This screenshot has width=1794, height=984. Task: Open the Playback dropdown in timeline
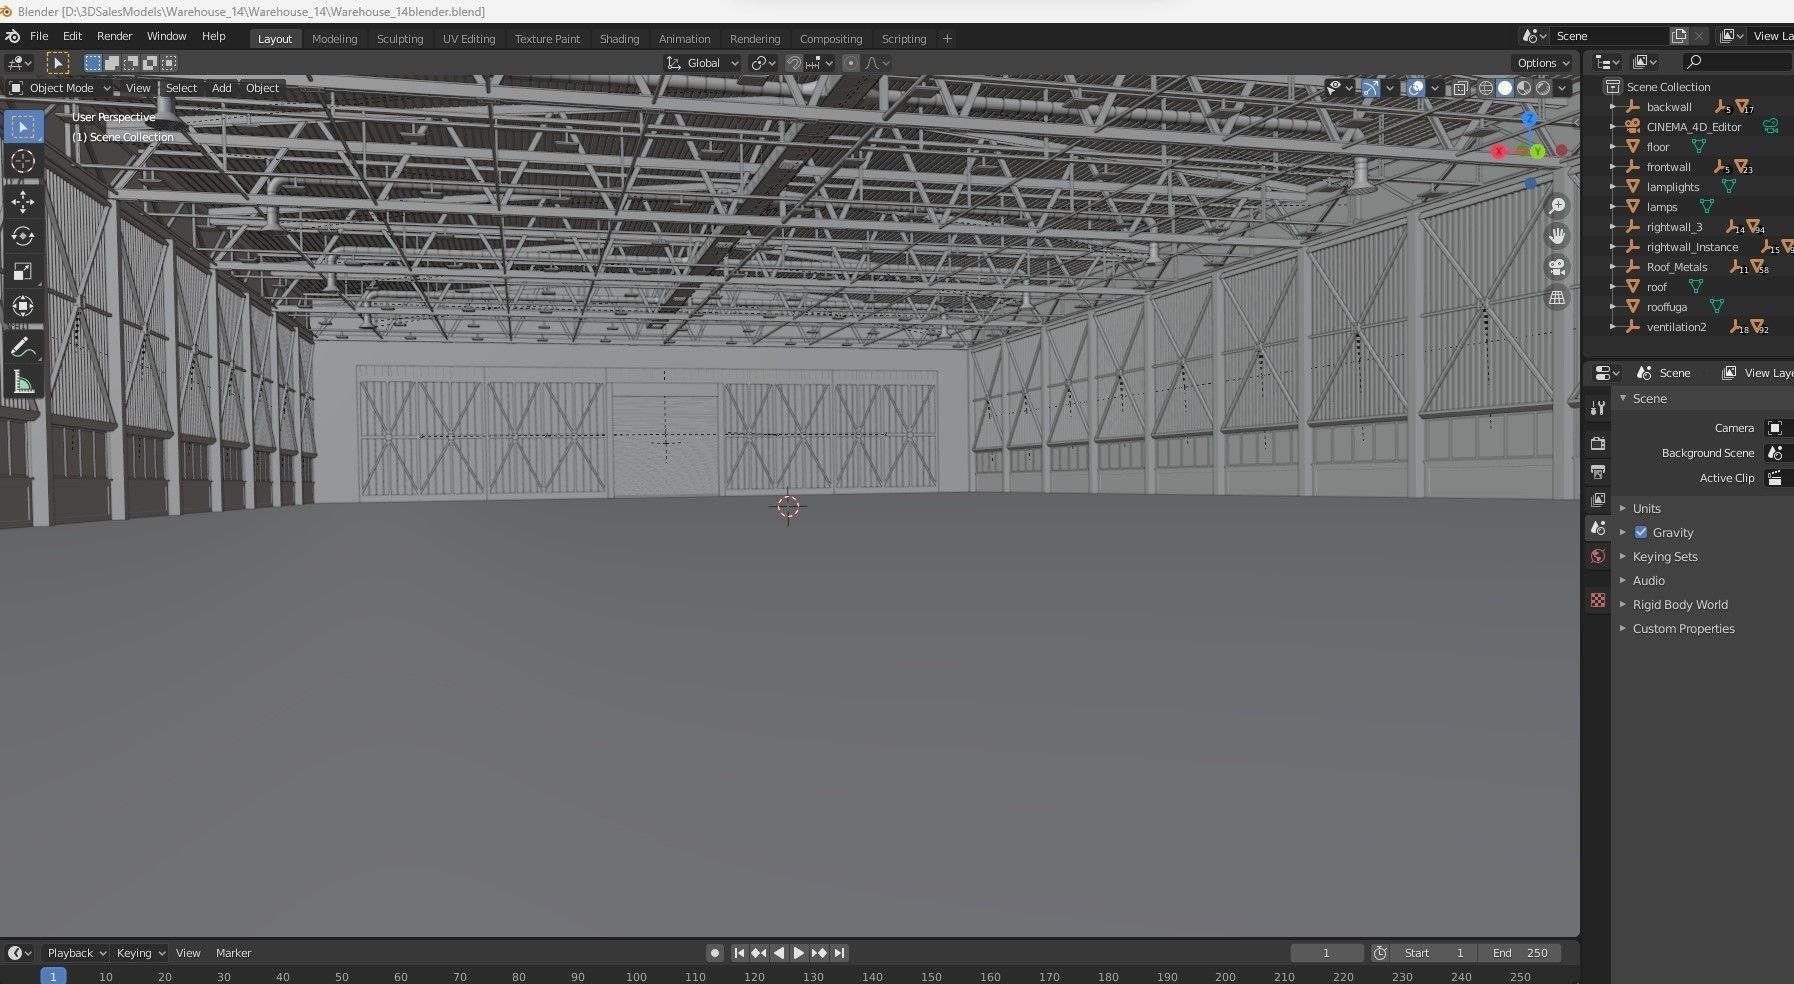[75, 953]
